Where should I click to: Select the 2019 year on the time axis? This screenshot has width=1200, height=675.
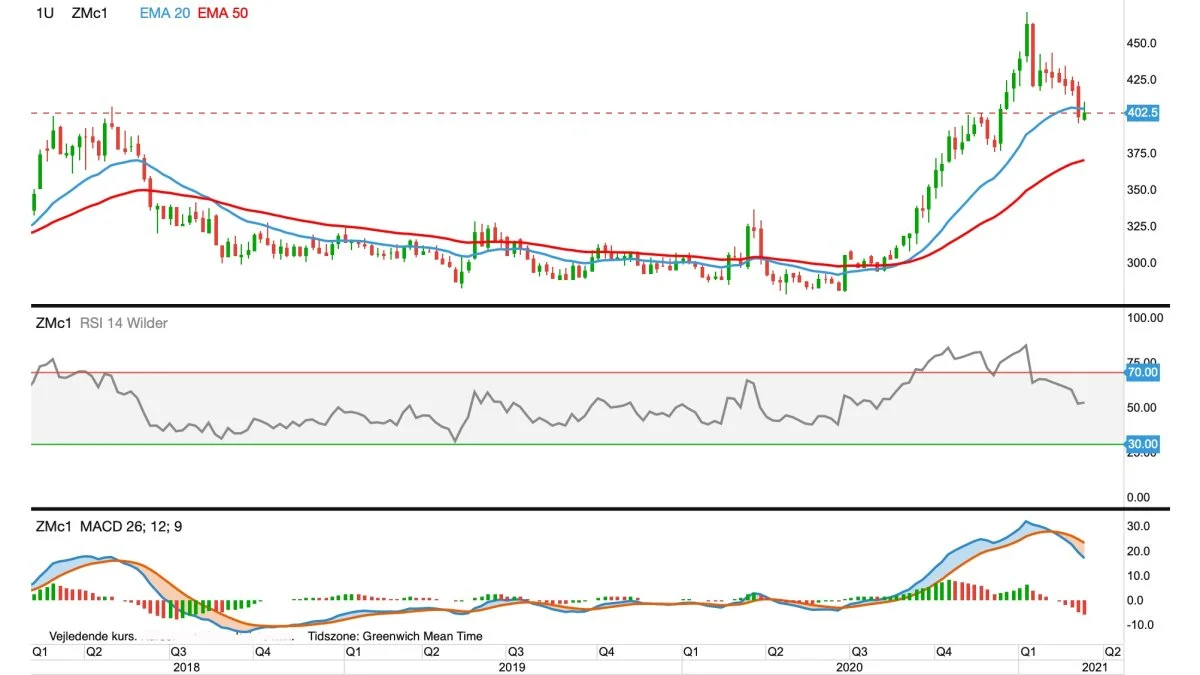[511, 666]
